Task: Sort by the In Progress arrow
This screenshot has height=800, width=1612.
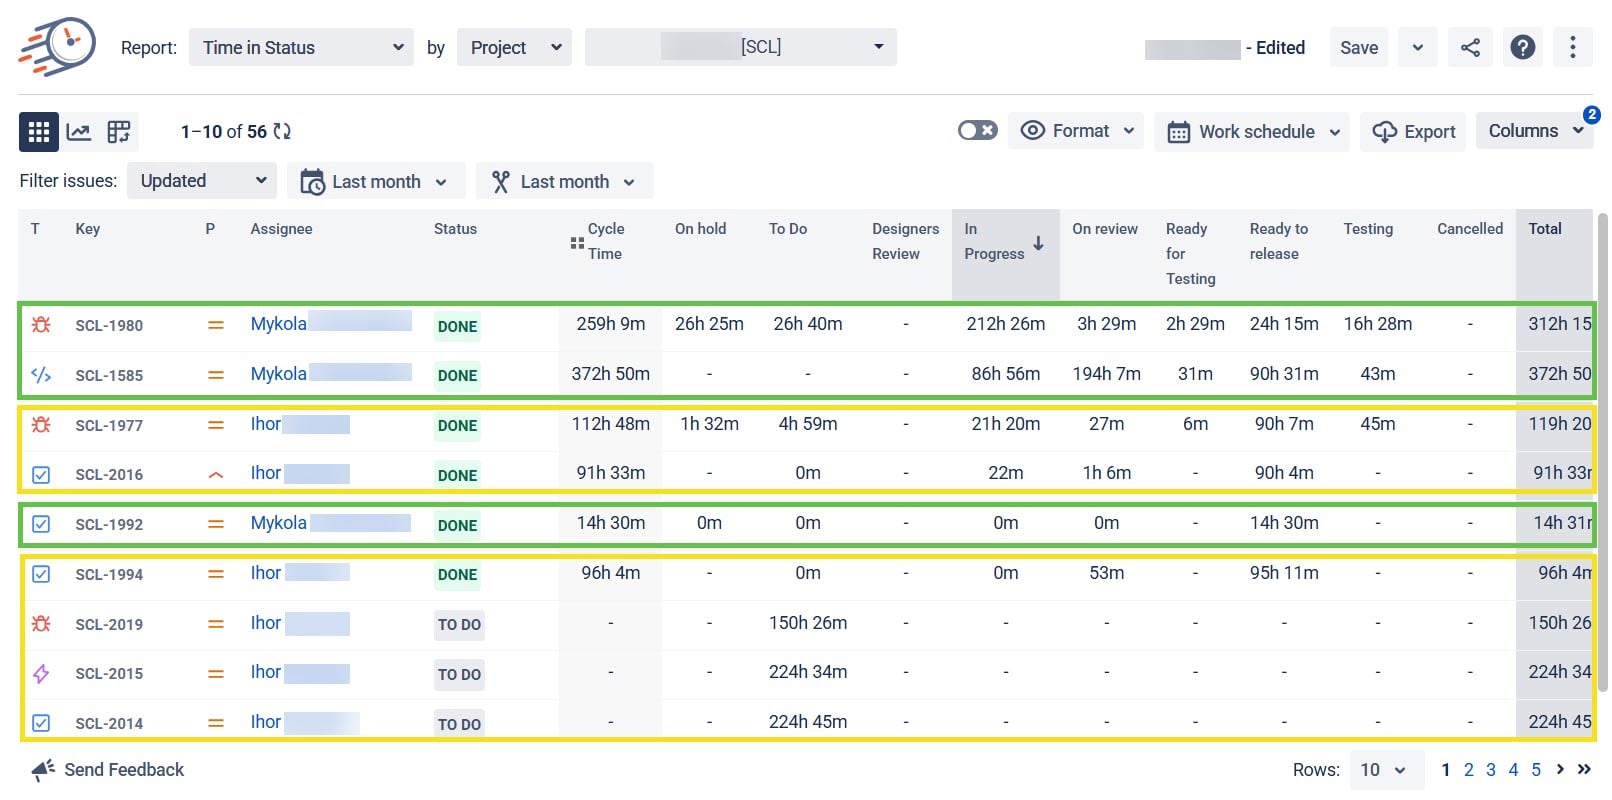Action: coord(1039,242)
